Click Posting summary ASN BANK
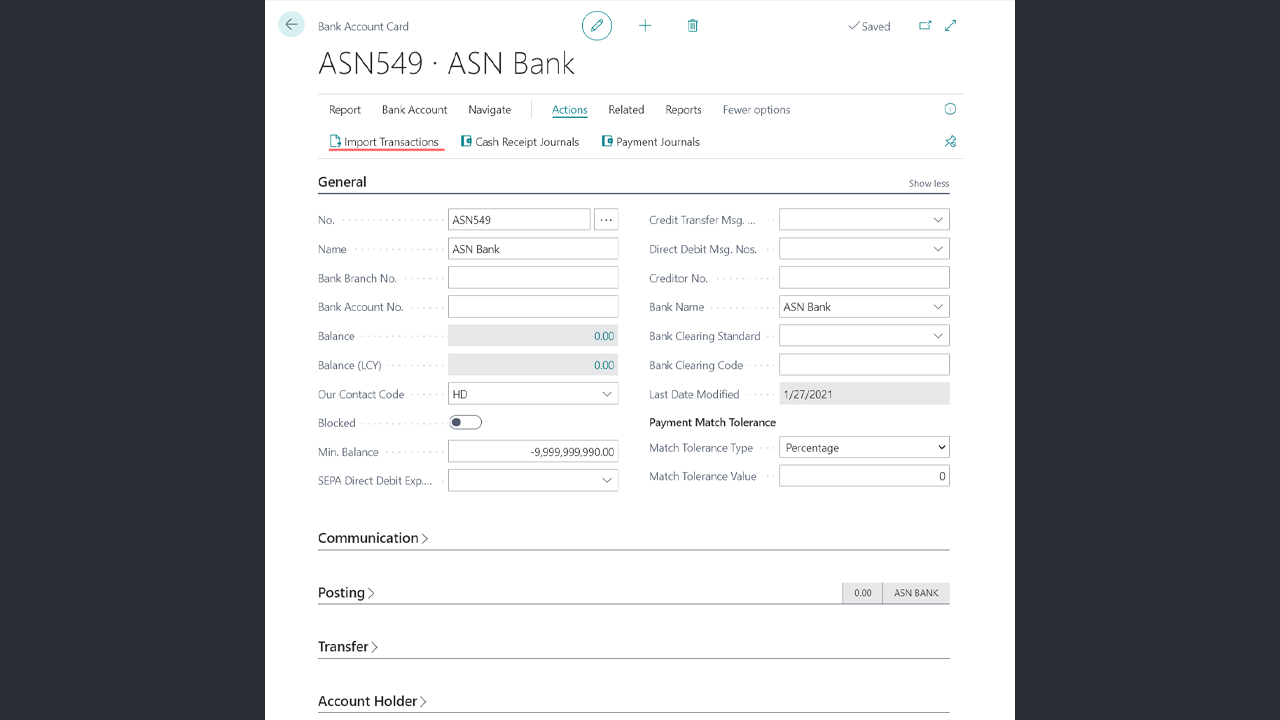Screen dimensions: 1280x720 coord(916,593)
